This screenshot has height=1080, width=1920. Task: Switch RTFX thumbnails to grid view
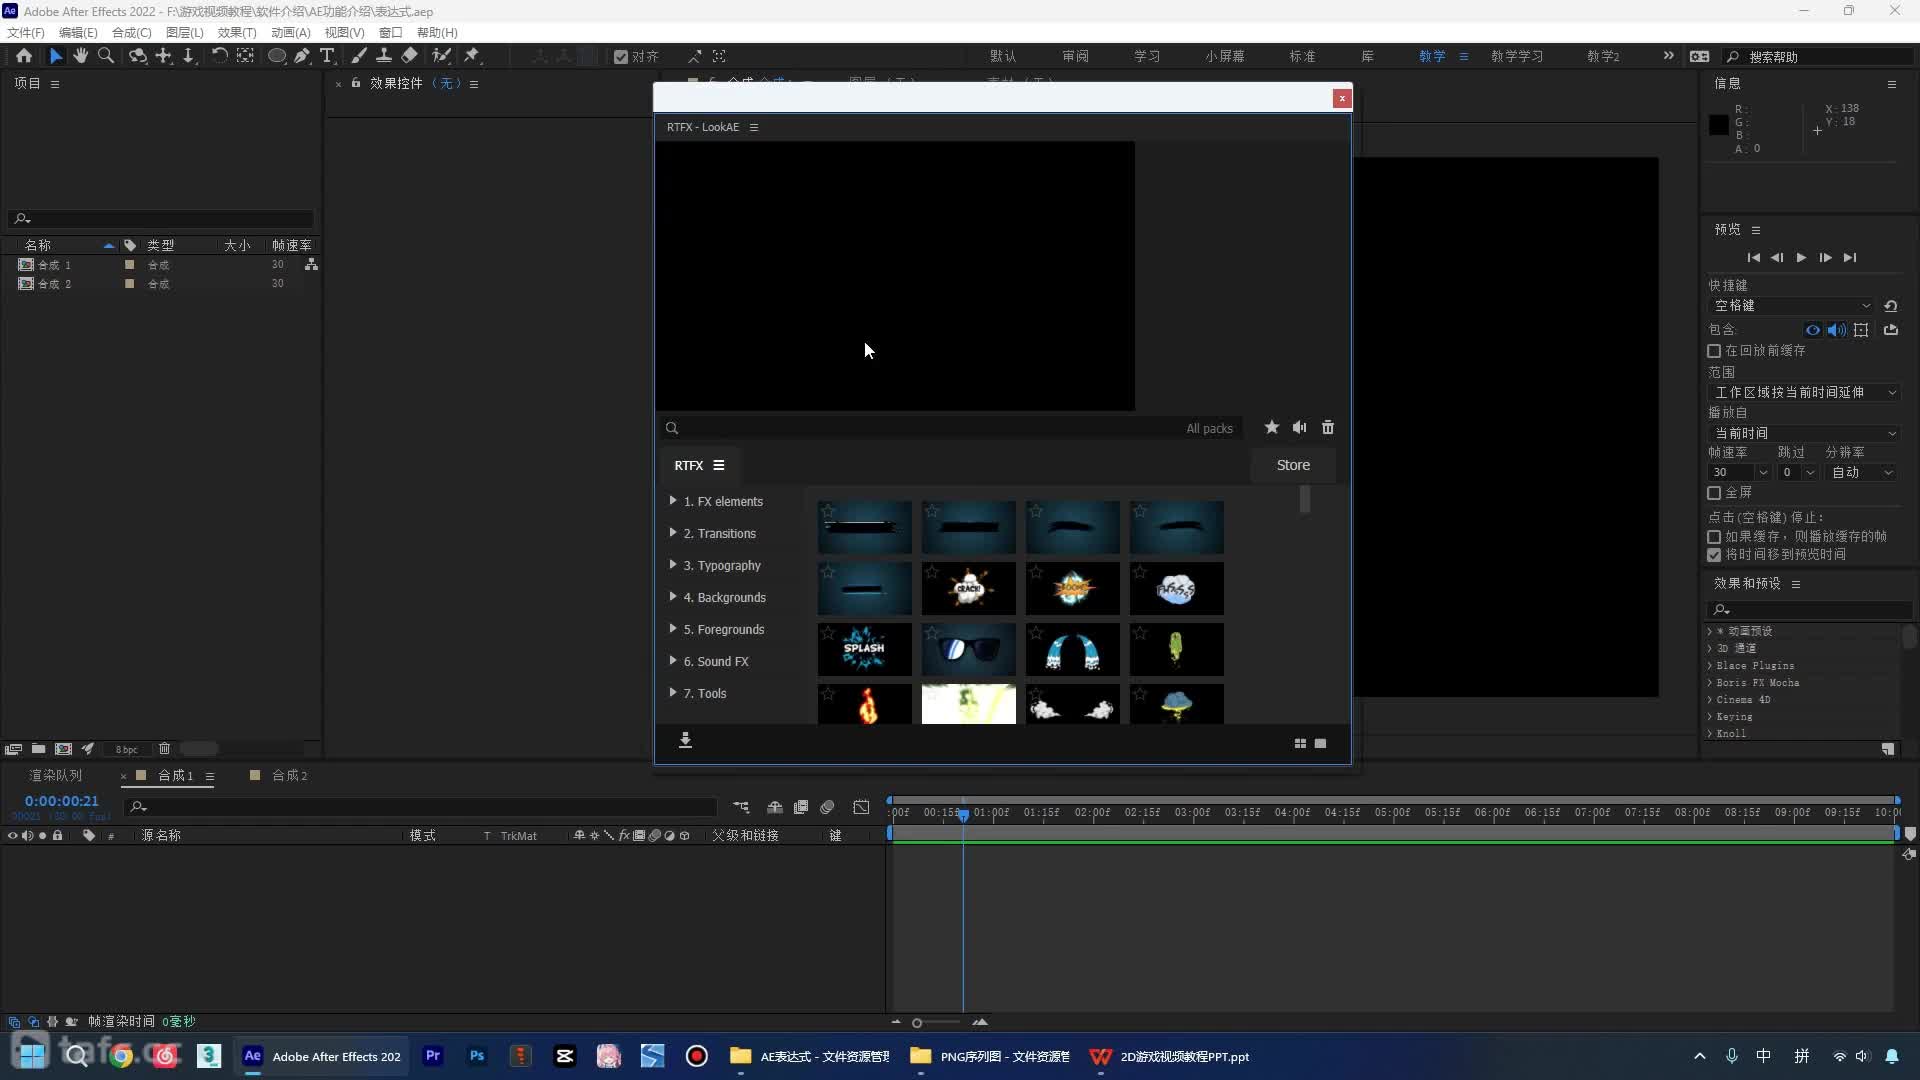coord(1300,743)
